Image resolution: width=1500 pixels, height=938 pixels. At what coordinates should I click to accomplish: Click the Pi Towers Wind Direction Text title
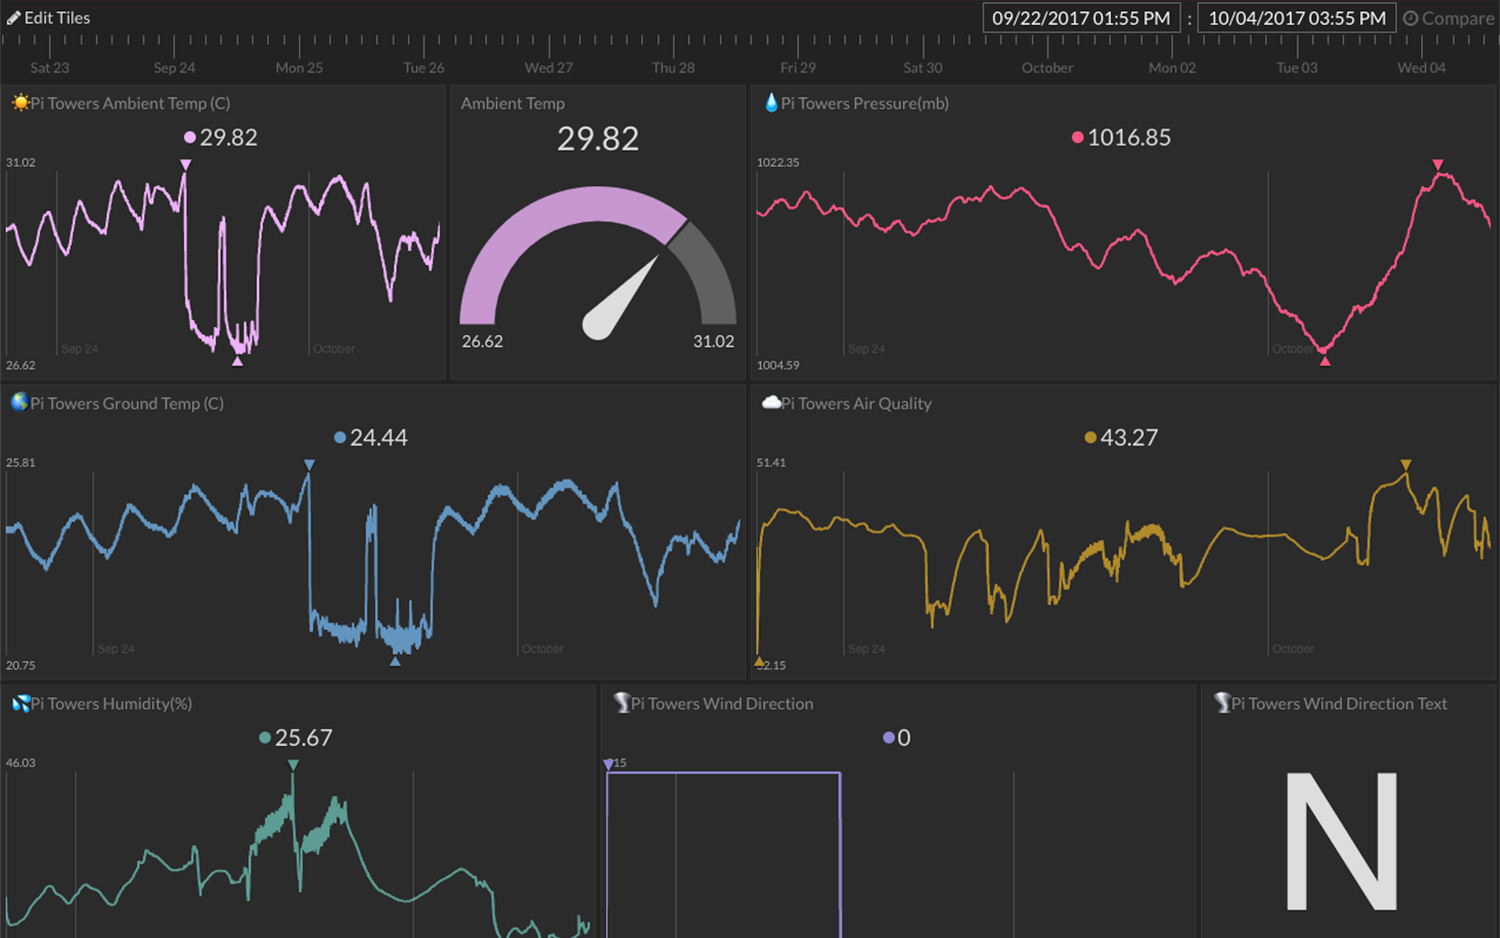pos(1339,703)
